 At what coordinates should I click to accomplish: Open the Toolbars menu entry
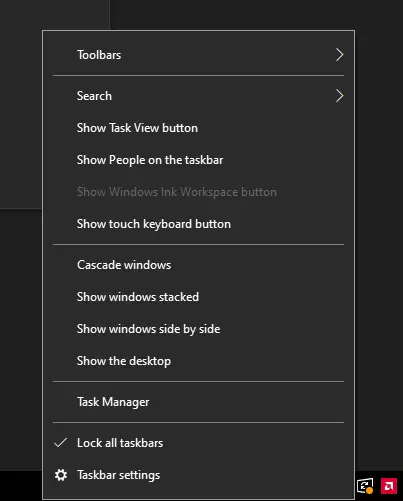pos(198,55)
